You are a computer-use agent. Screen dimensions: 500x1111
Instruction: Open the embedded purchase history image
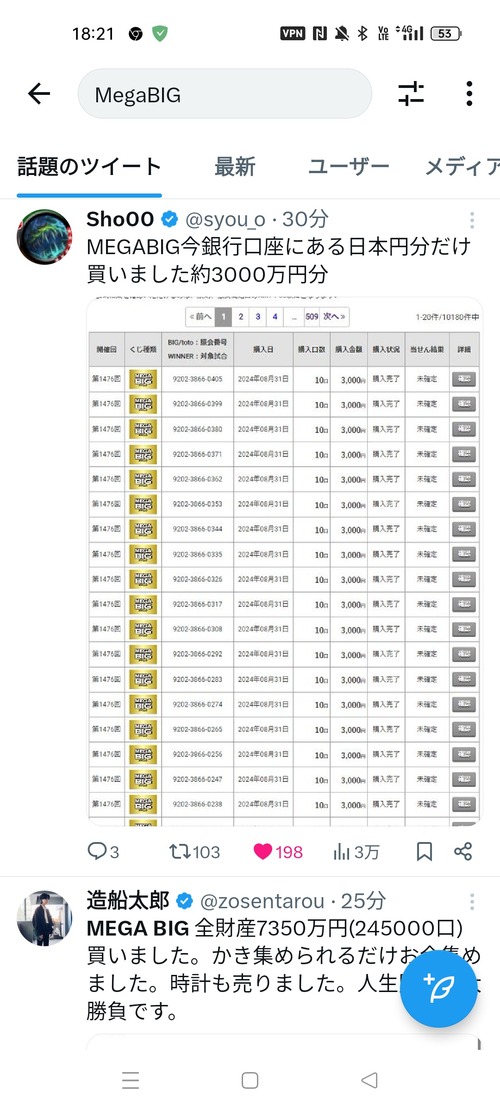(284, 561)
